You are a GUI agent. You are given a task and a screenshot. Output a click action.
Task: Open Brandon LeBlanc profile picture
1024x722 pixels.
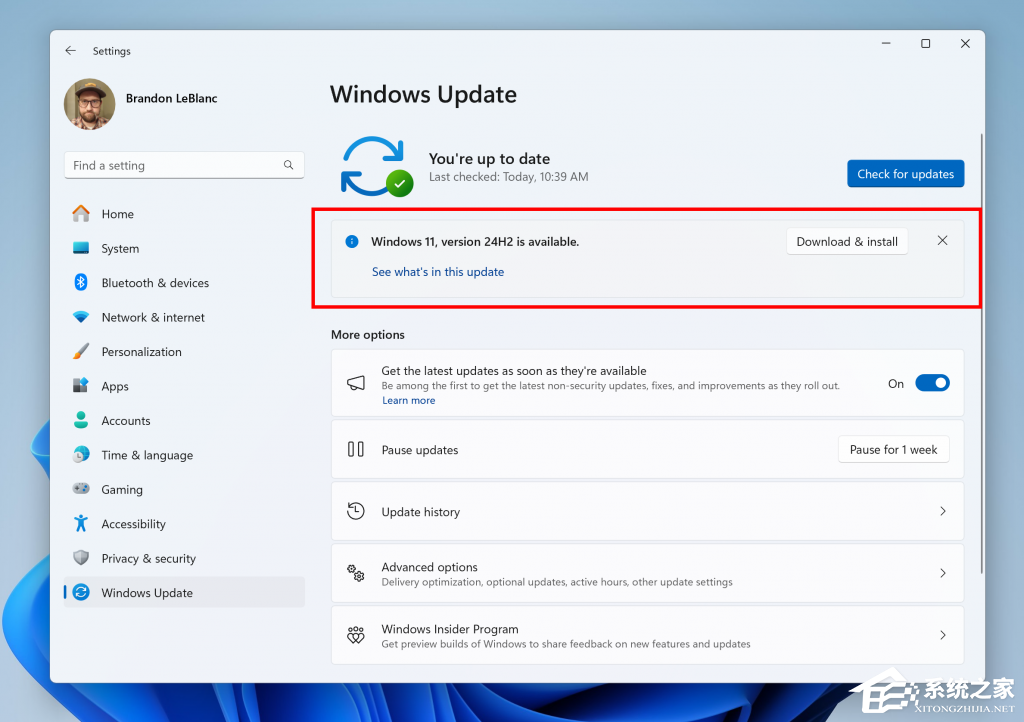click(x=89, y=104)
